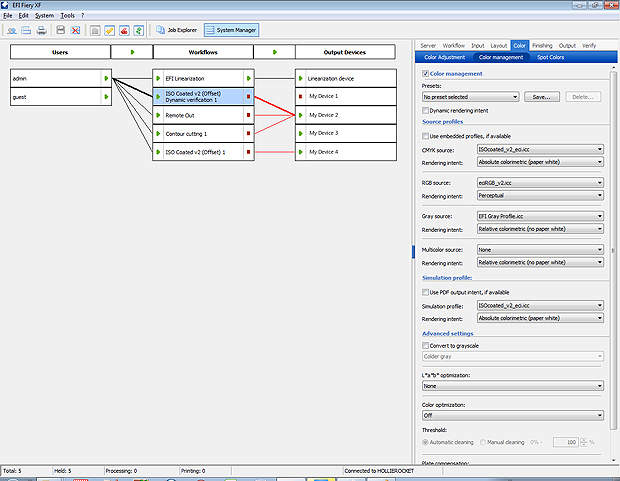Open RGB source Rendering intent Perceptual dropdown
Viewport: 620px width, 481px height.
tap(540, 195)
